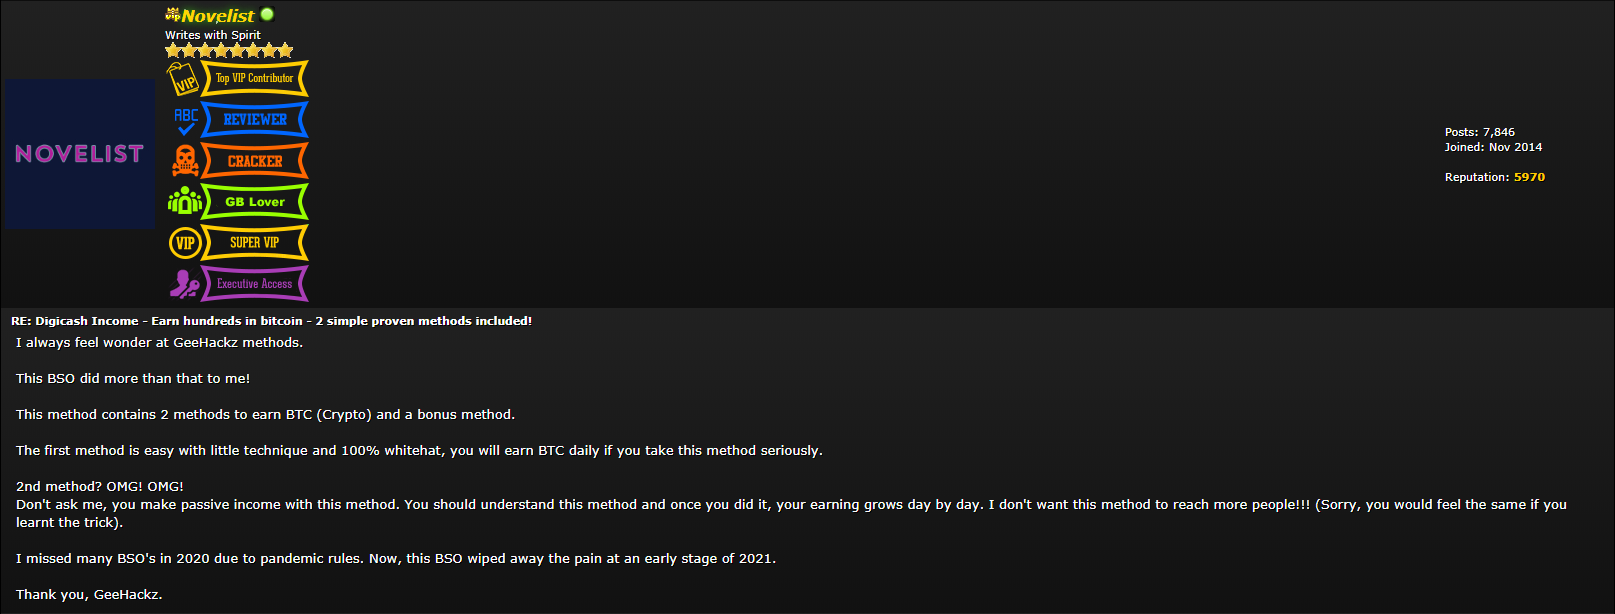Click the green online status dot
Image resolution: width=1615 pixels, height=614 pixels.
point(267,14)
